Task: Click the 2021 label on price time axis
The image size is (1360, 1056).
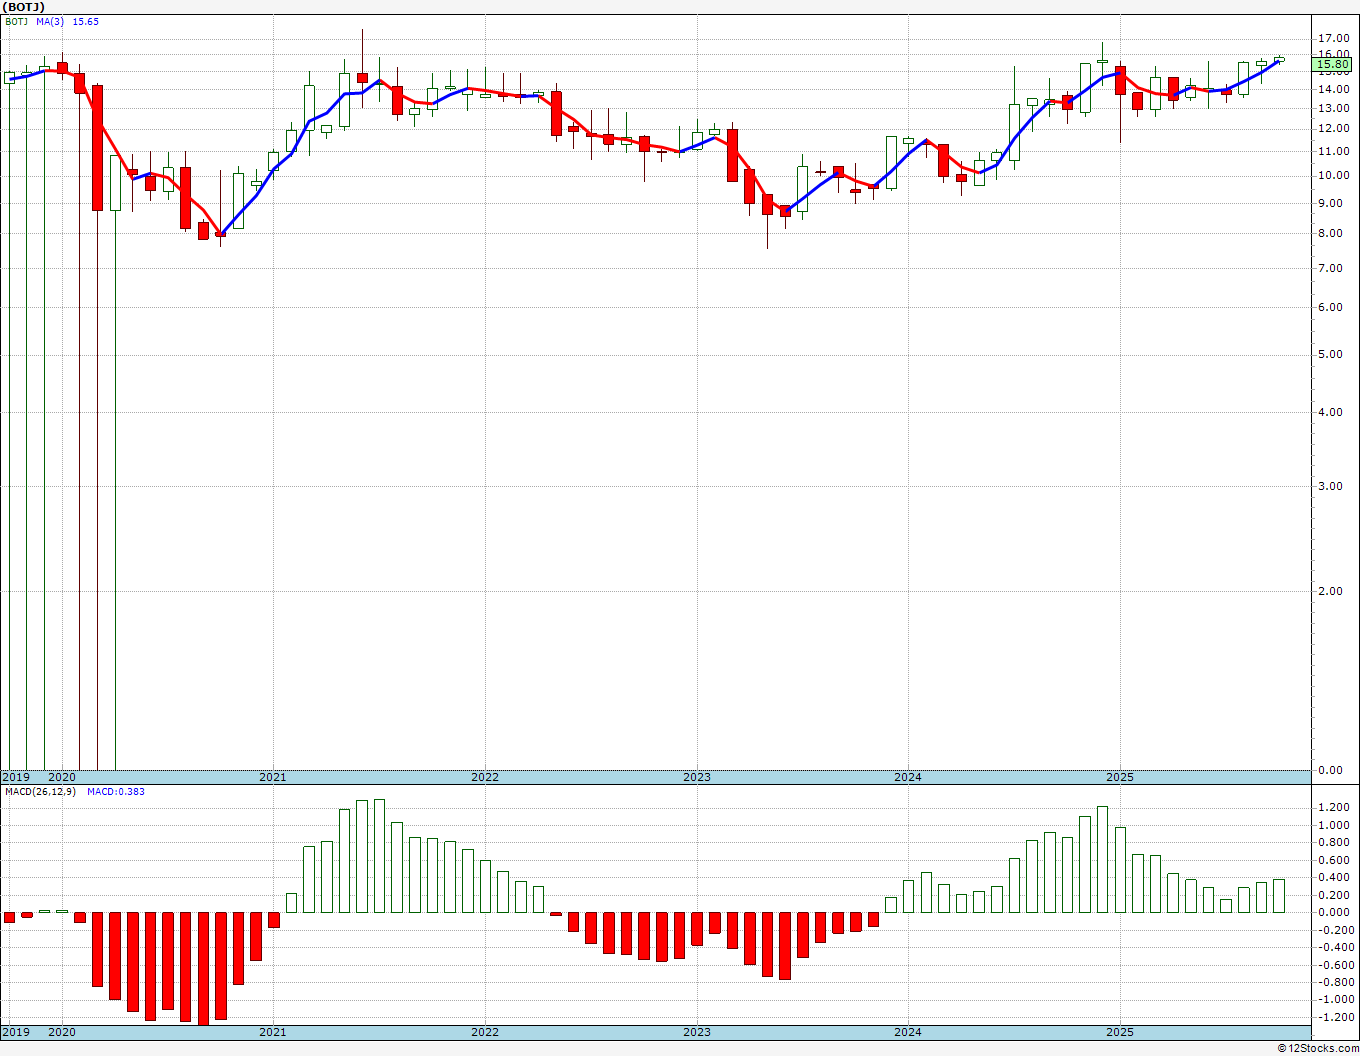Action: (272, 777)
